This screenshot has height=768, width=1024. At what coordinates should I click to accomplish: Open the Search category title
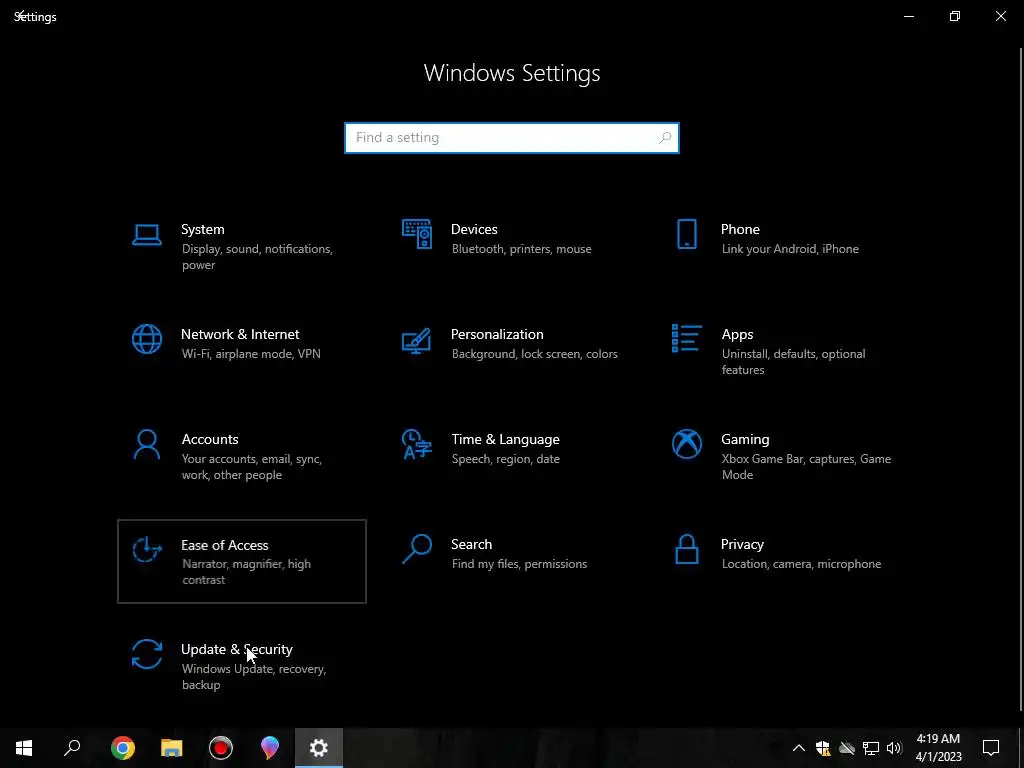click(x=472, y=545)
